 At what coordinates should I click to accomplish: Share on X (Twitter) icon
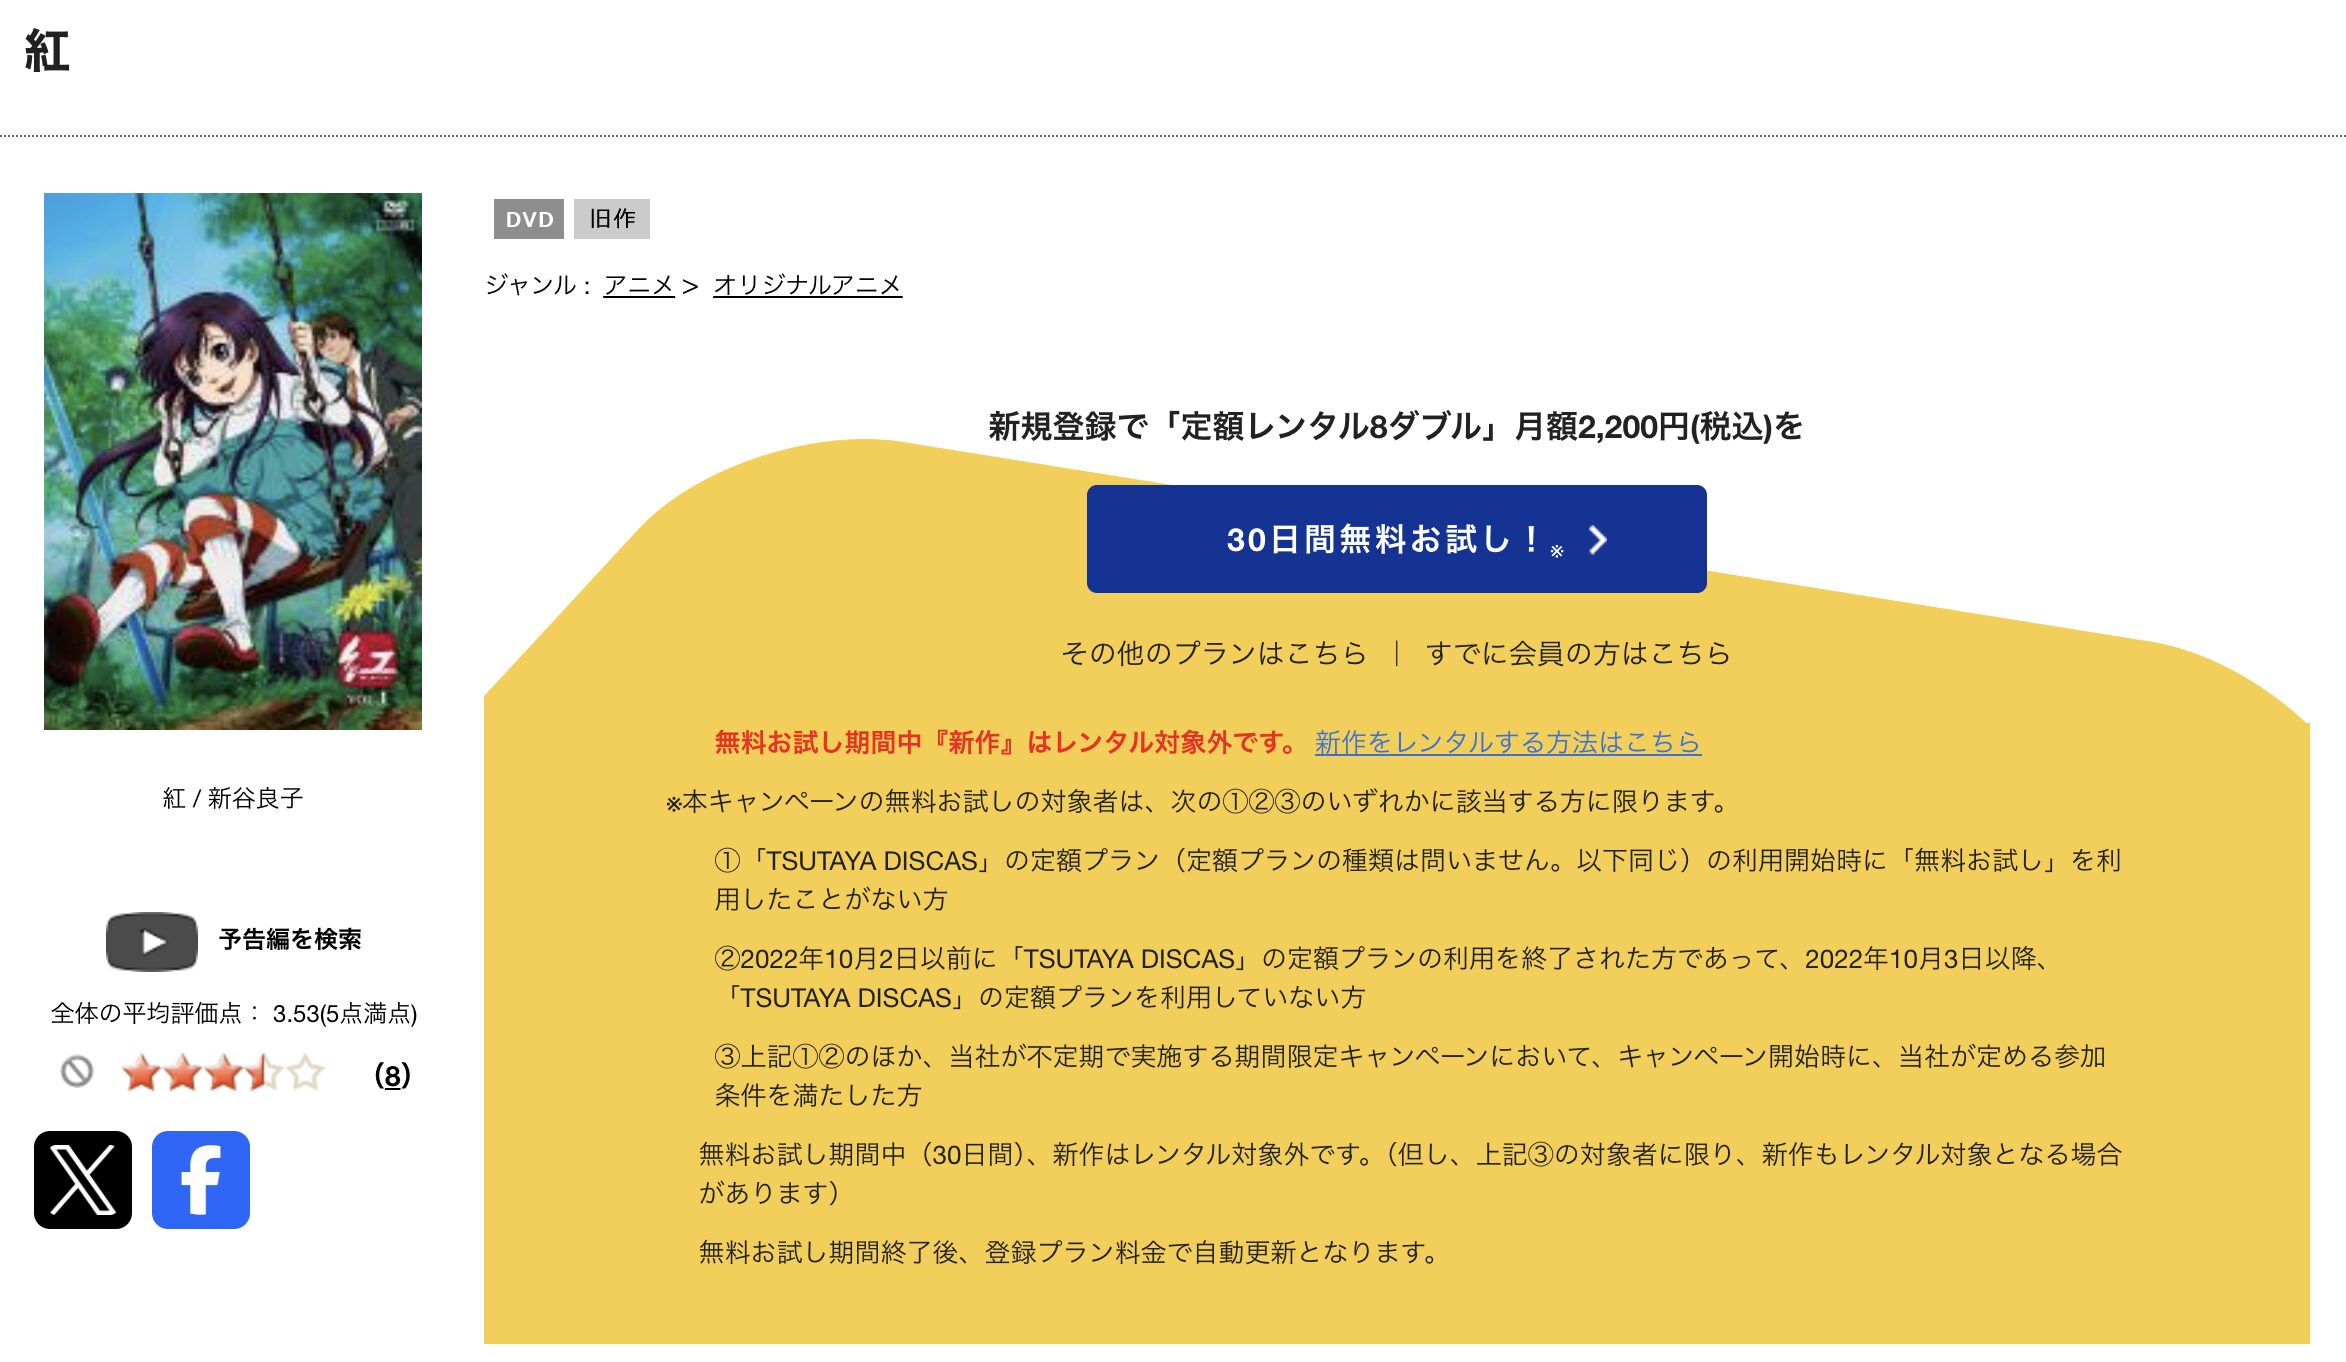pyautogui.click(x=83, y=1180)
